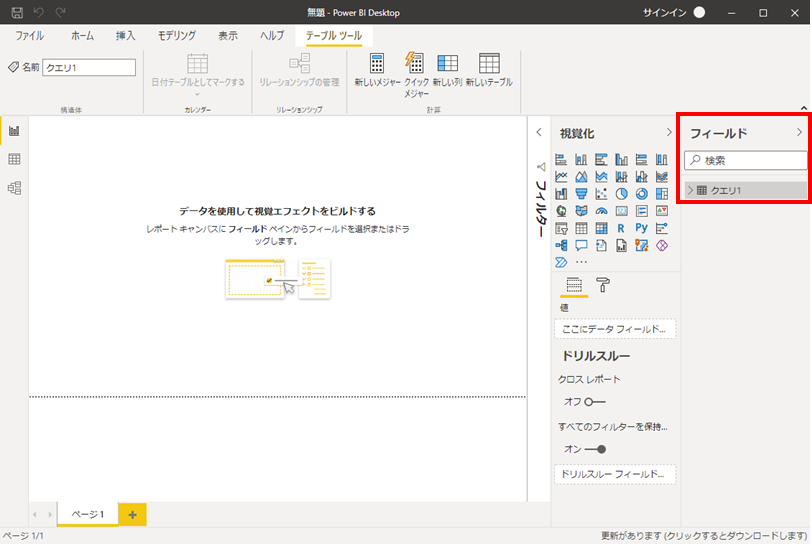
Task: Select the R script visual icon
Action: tap(621, 228)
